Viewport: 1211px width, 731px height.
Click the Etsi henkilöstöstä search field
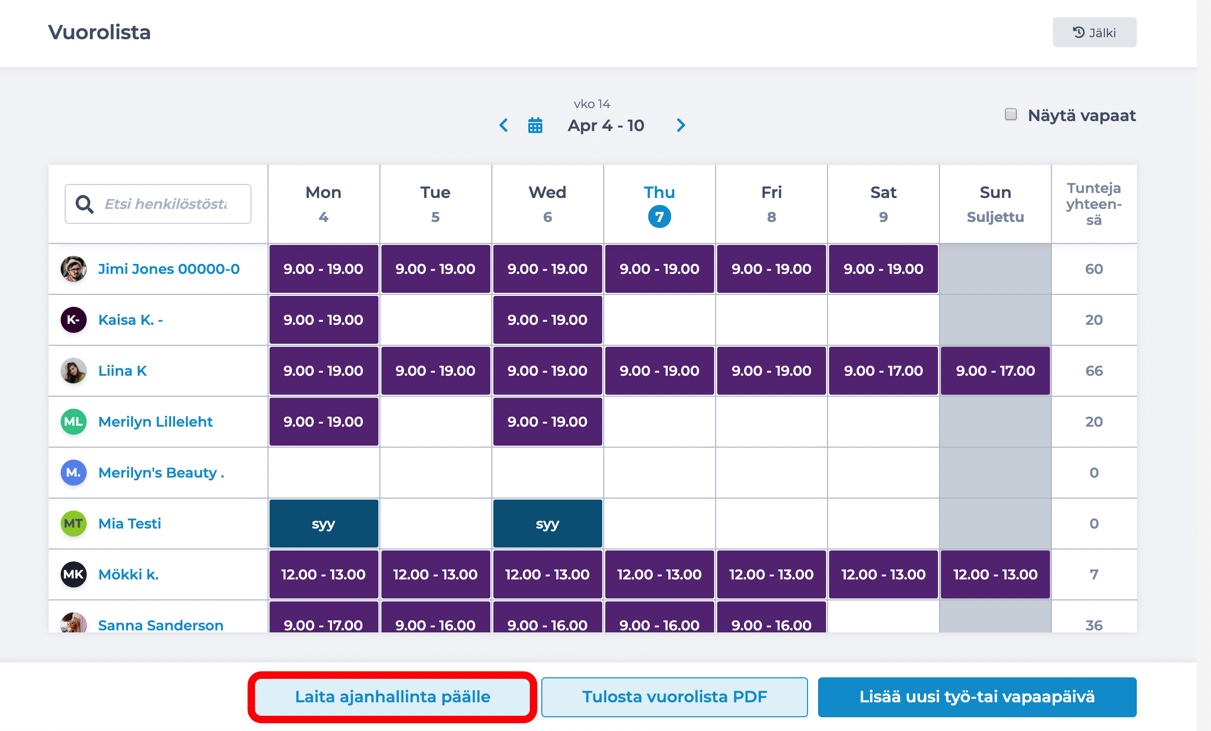tap(158, 204)
